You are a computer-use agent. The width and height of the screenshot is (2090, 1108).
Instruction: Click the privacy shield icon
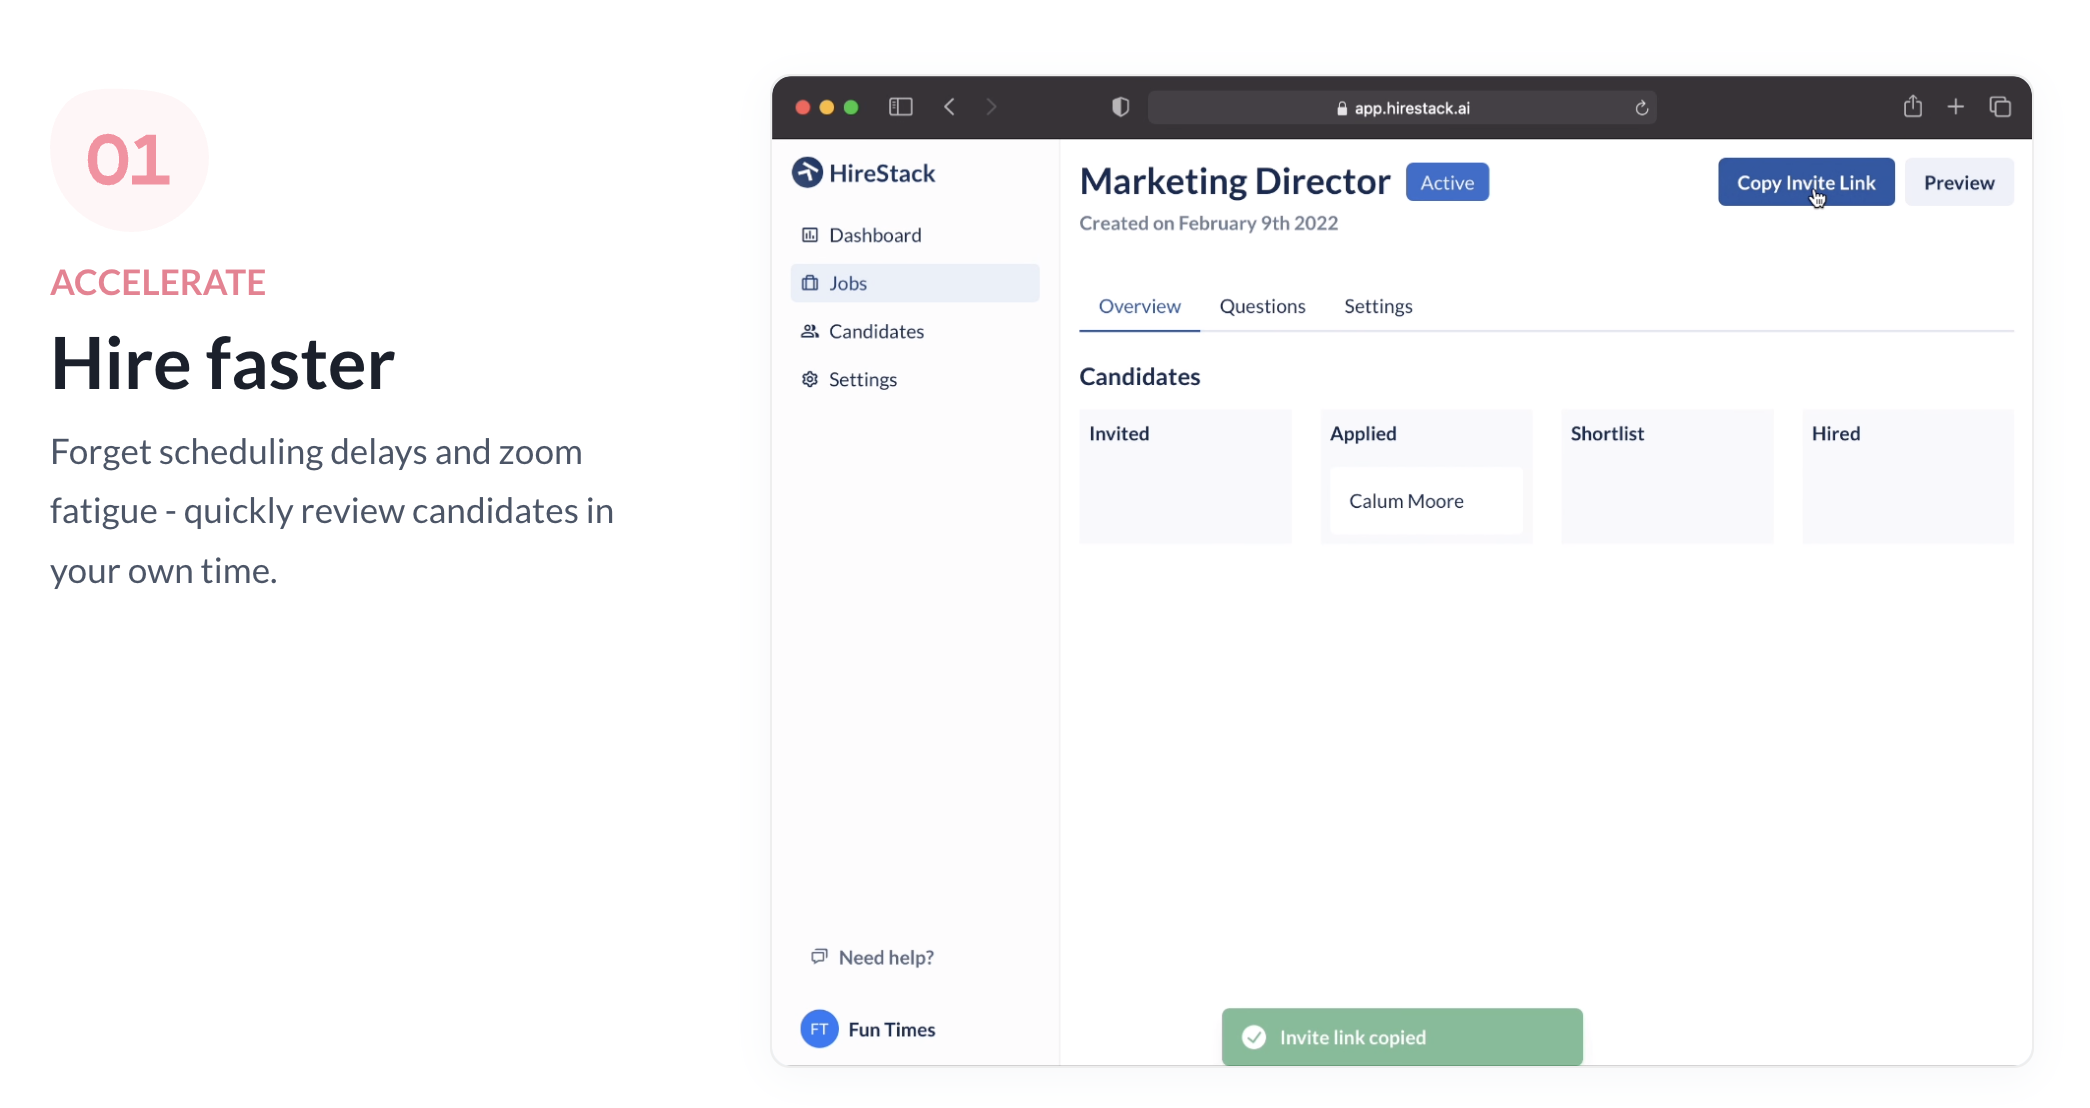pos(1120,107)
